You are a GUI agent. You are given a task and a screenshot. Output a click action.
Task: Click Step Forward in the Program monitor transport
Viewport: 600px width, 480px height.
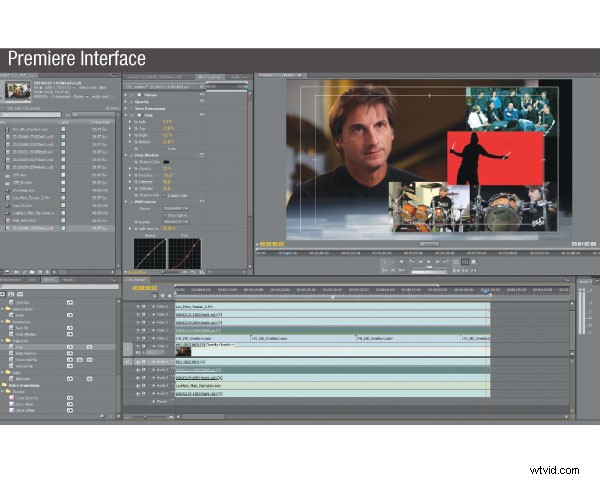click(x=437, y=262)
